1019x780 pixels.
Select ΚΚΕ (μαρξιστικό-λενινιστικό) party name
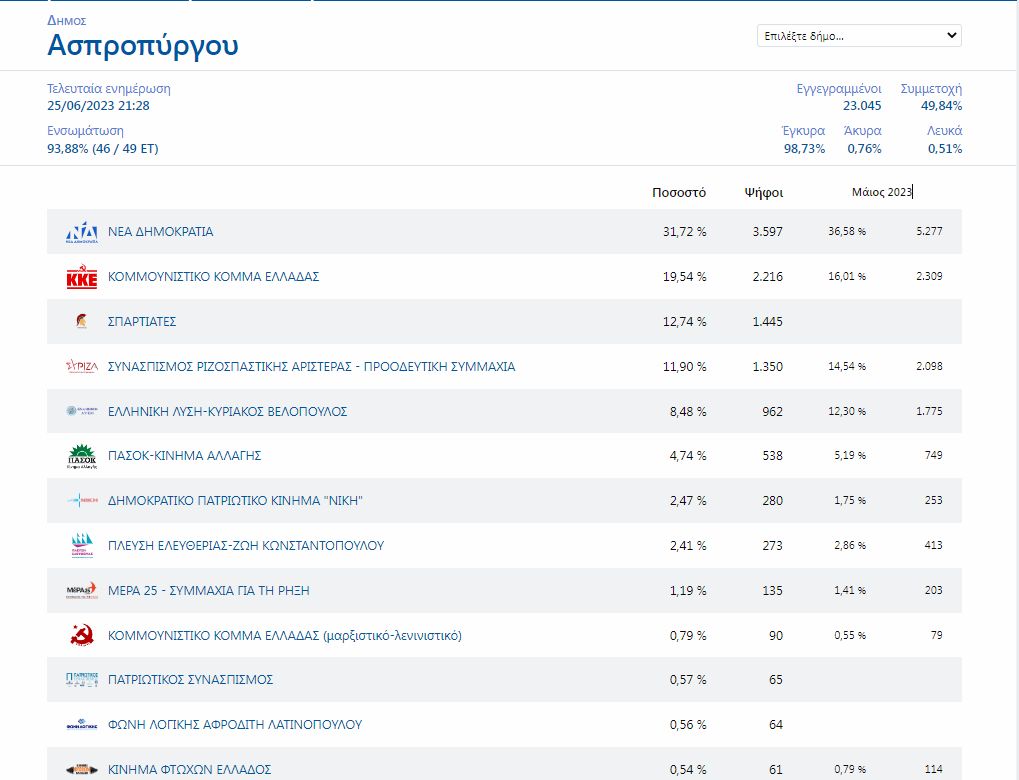285,635
